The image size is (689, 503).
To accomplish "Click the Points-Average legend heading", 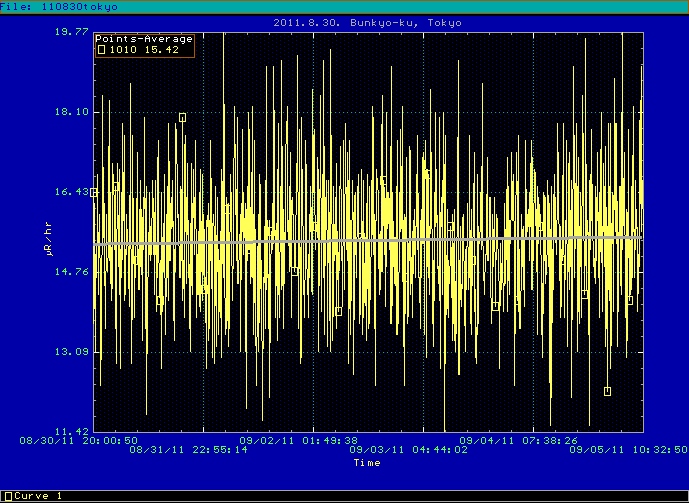I will pyautogui.click(x=144, y=39).
